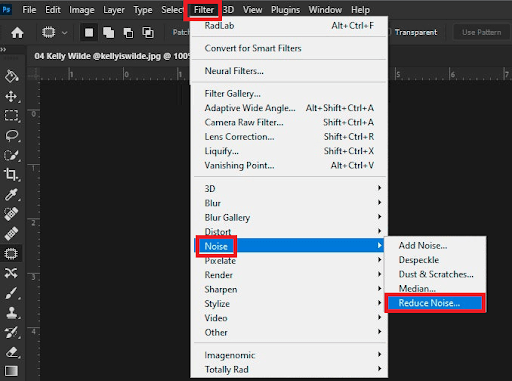Screen dimensions: 512x381
Task: Open Lens Correction filter
Action: (x=289, y=137)
